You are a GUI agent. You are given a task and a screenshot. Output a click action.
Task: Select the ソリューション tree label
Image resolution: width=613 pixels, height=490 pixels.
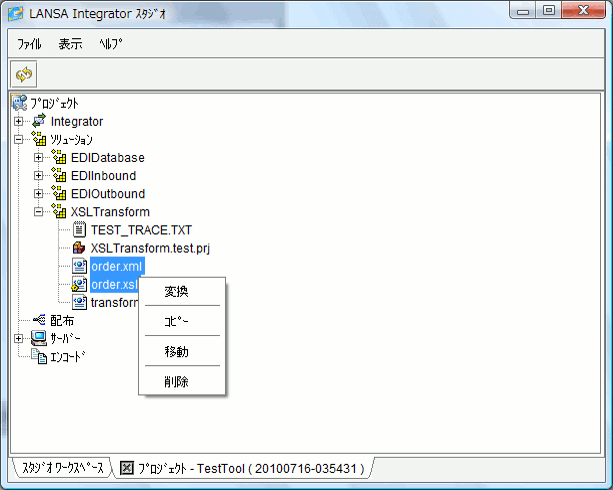tap(72, 140)
